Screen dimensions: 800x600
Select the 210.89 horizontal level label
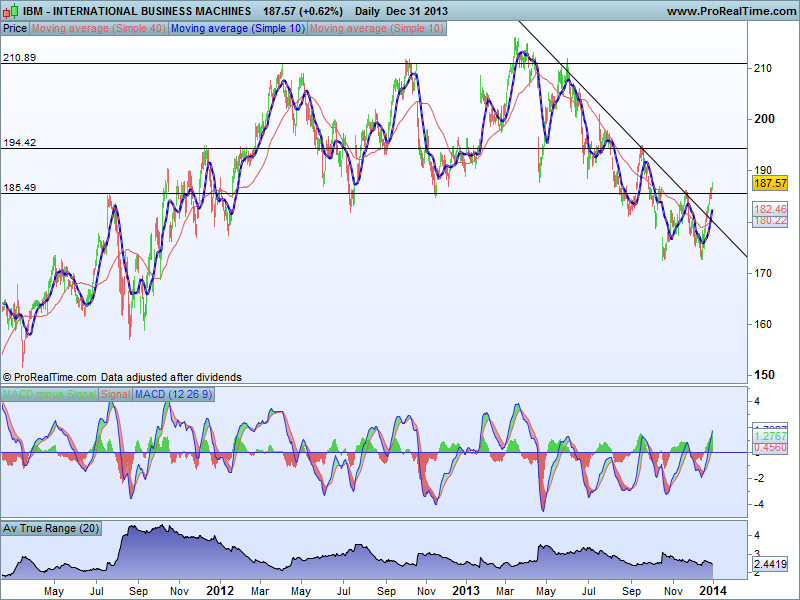pos(19,58)
